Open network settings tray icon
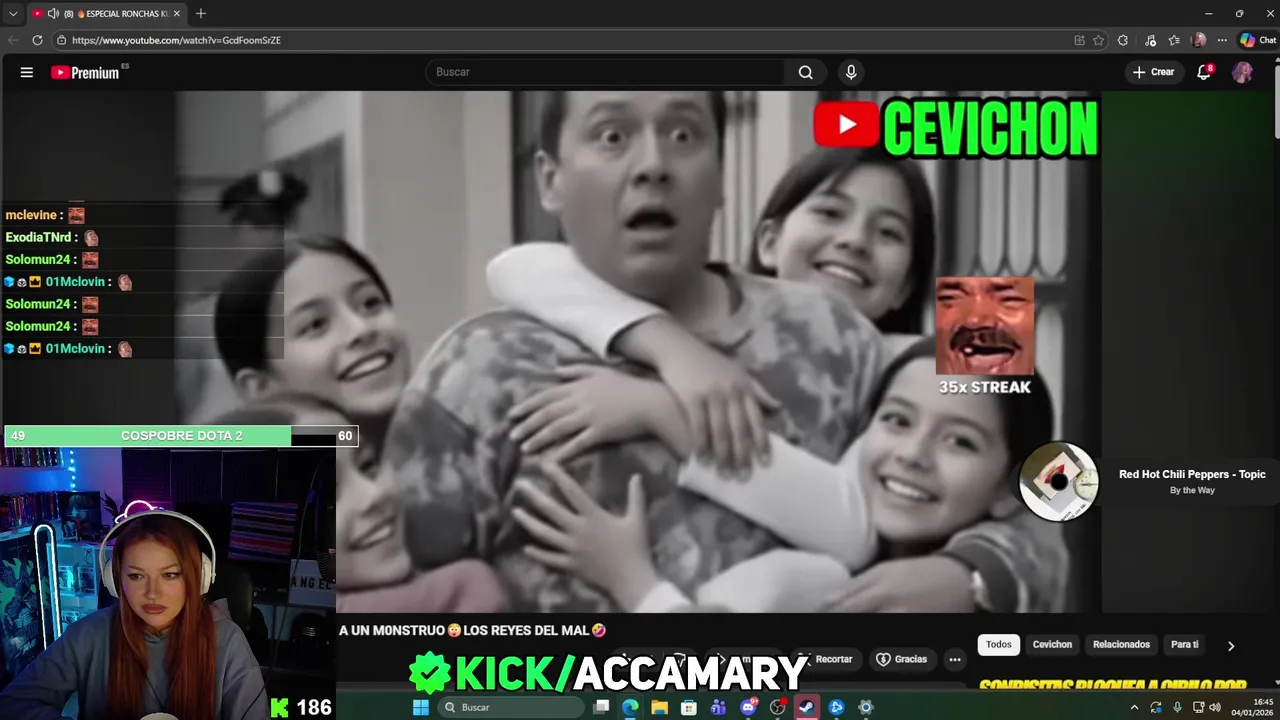The width and height of the screenshot is (1280, 720). point(1198,707)
